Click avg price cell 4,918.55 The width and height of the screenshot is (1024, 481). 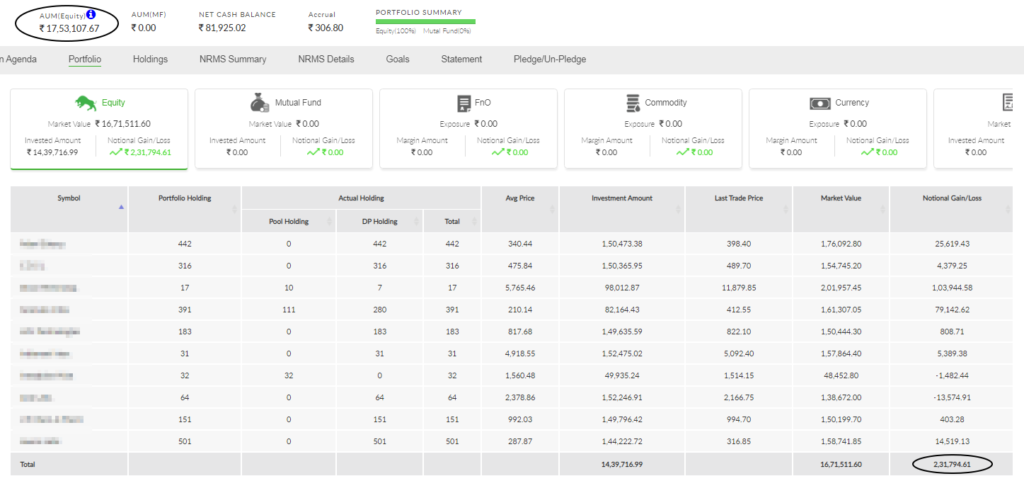[x=520, y=354]
